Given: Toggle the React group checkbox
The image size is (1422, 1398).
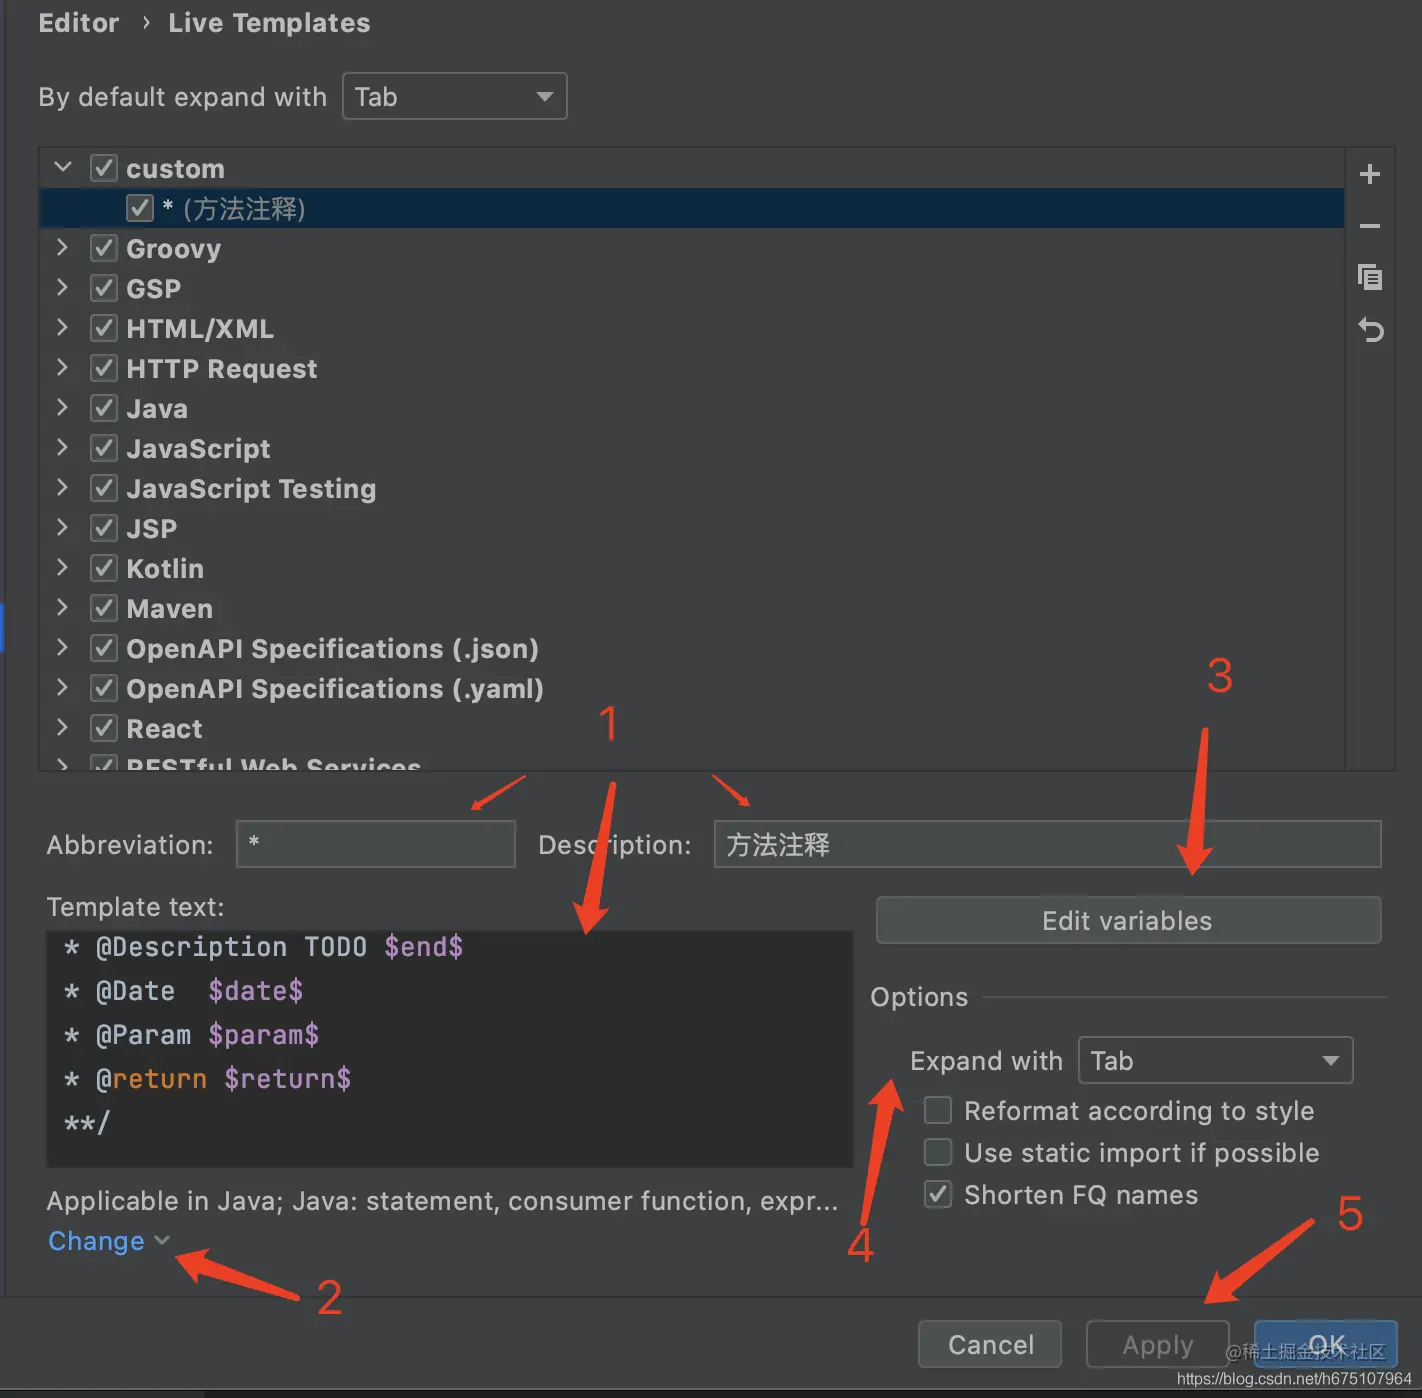Looking at the screenshot, I should (104, 728).
